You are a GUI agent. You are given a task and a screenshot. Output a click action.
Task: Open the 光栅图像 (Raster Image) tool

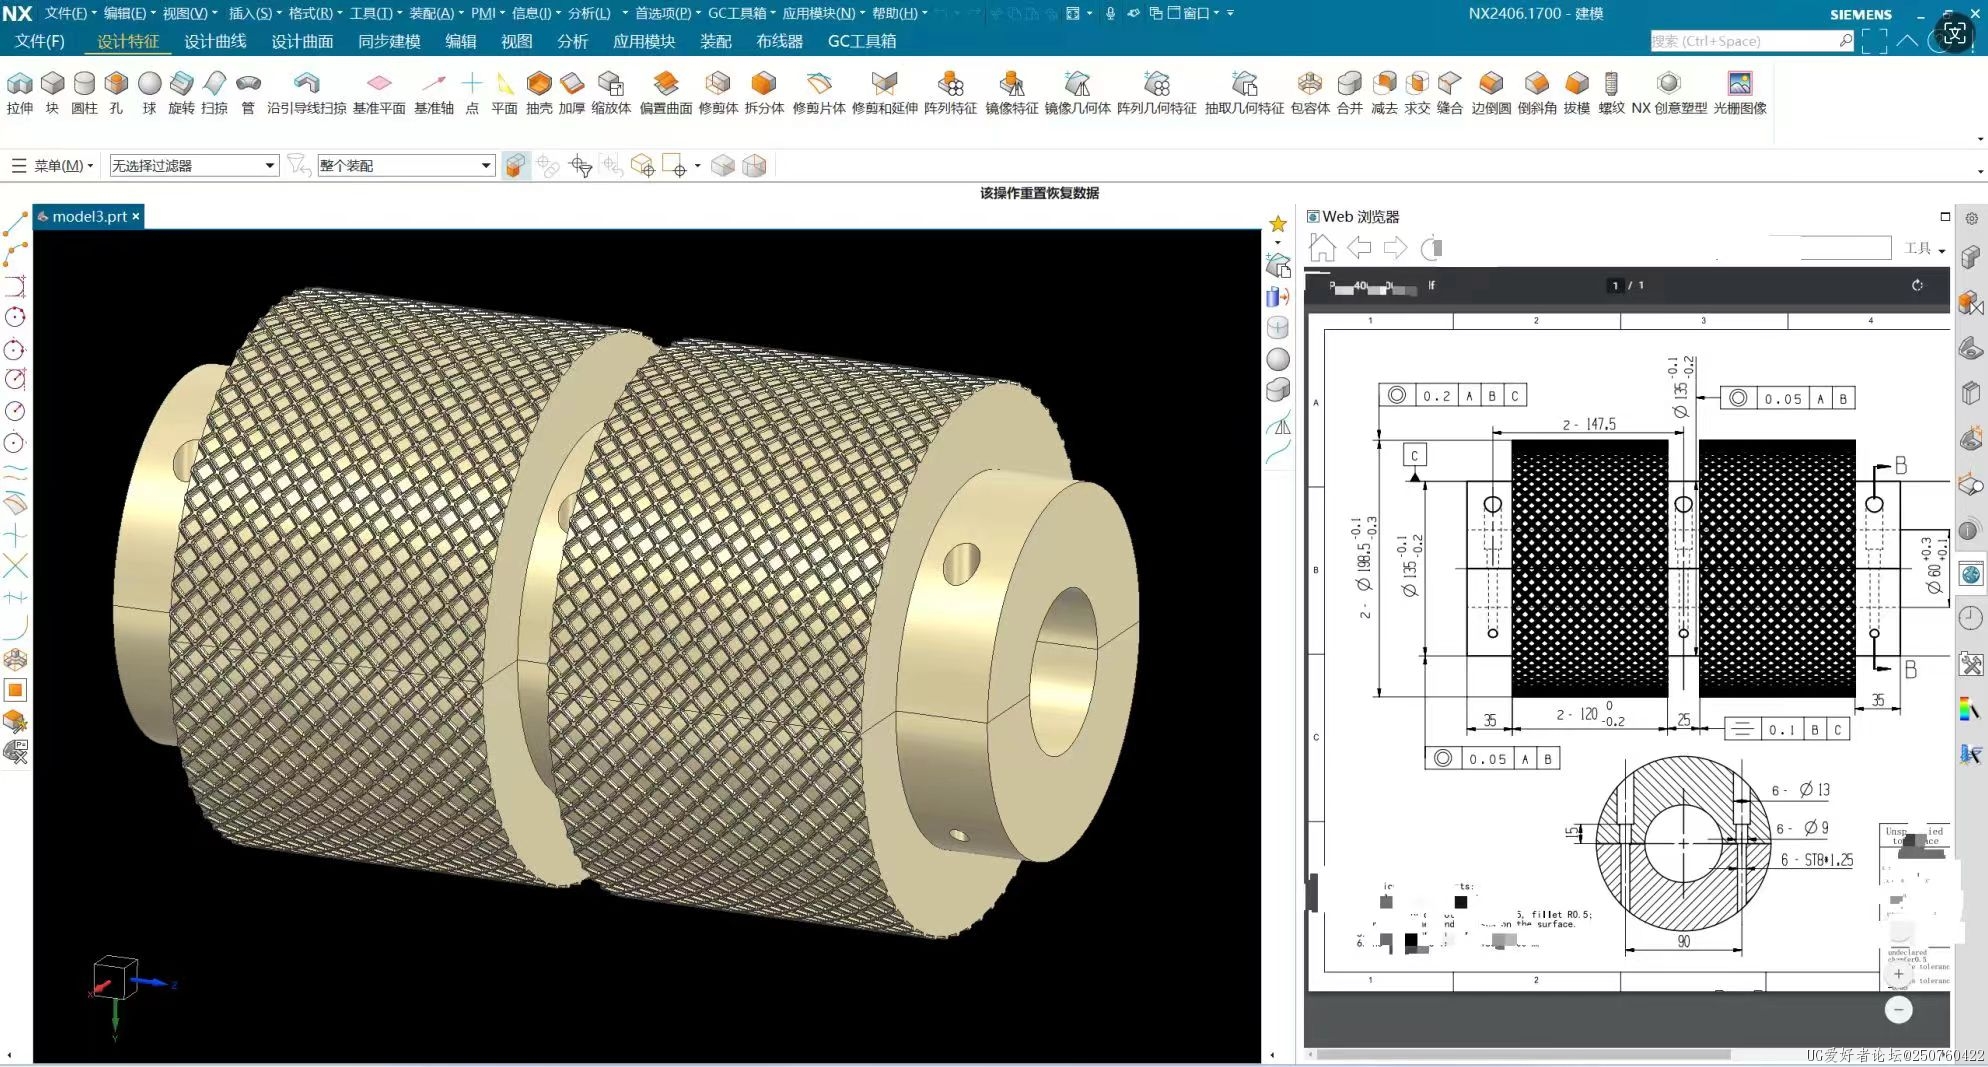tap(1740, 92)
